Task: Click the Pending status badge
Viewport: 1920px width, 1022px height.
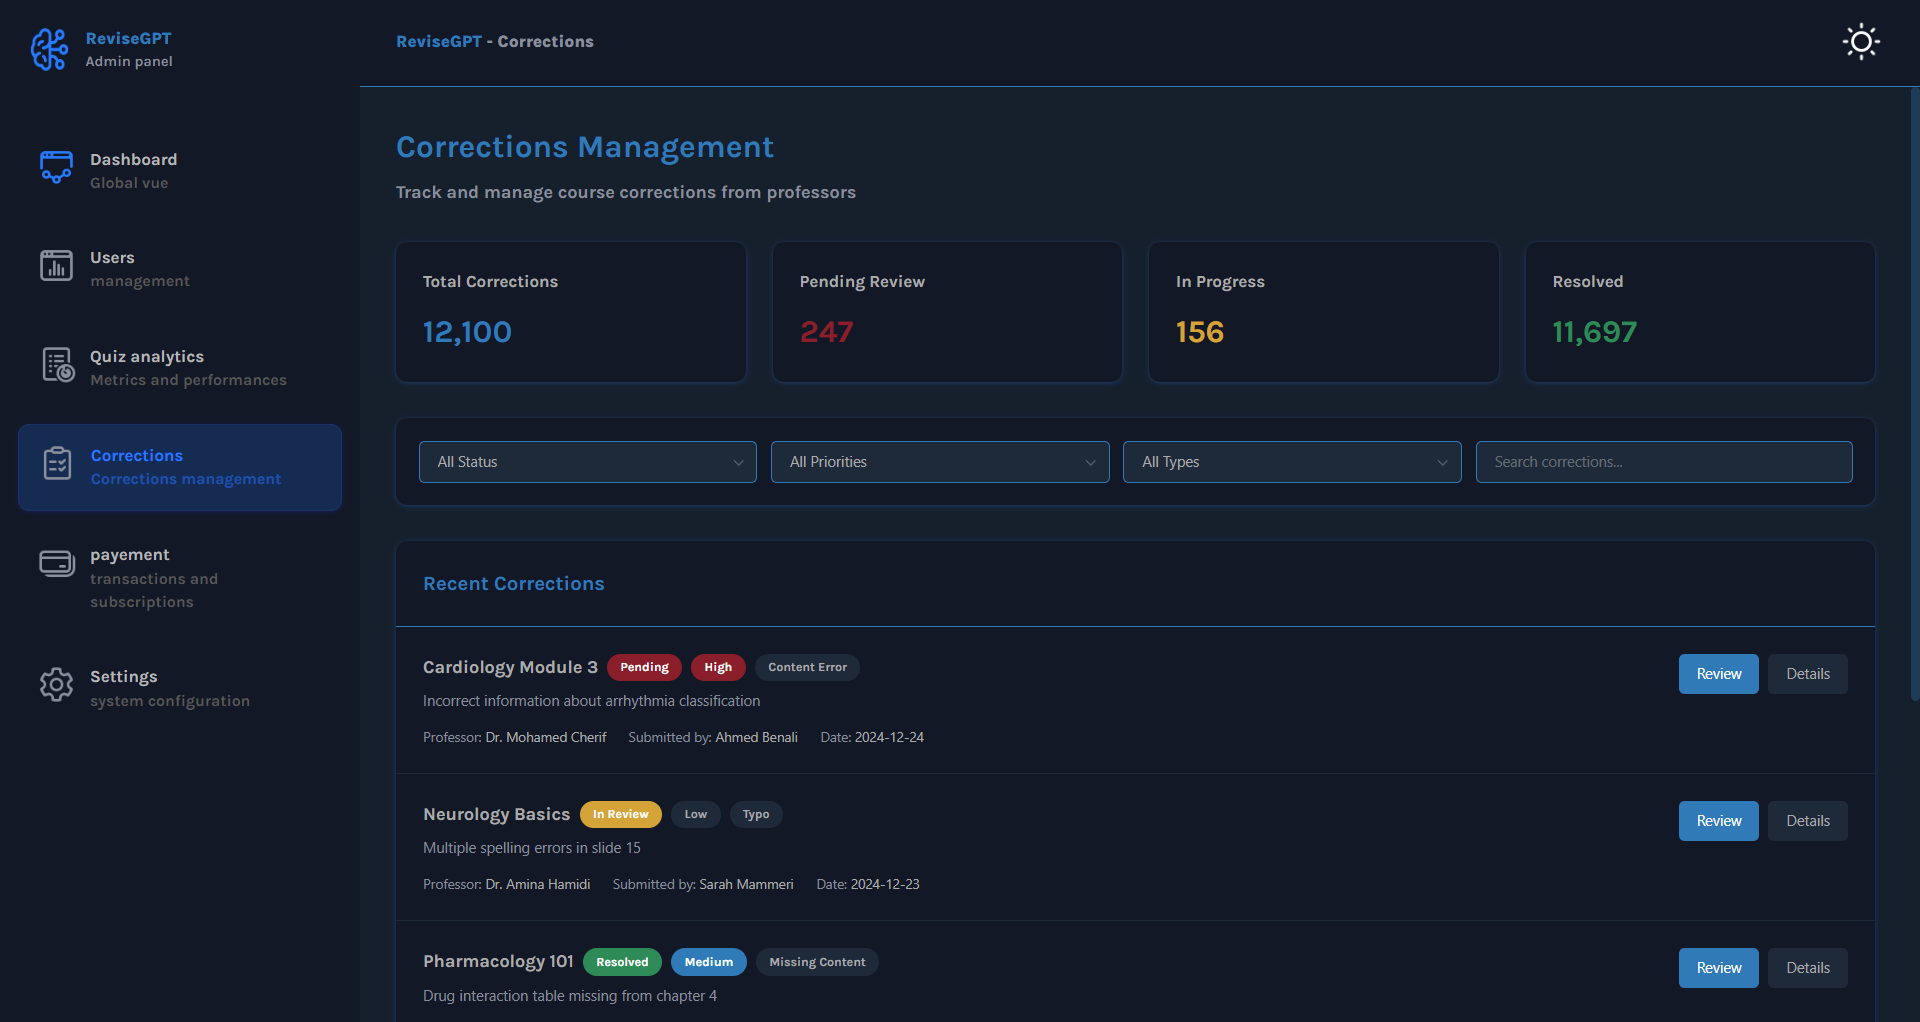Action: coord(644,667)
